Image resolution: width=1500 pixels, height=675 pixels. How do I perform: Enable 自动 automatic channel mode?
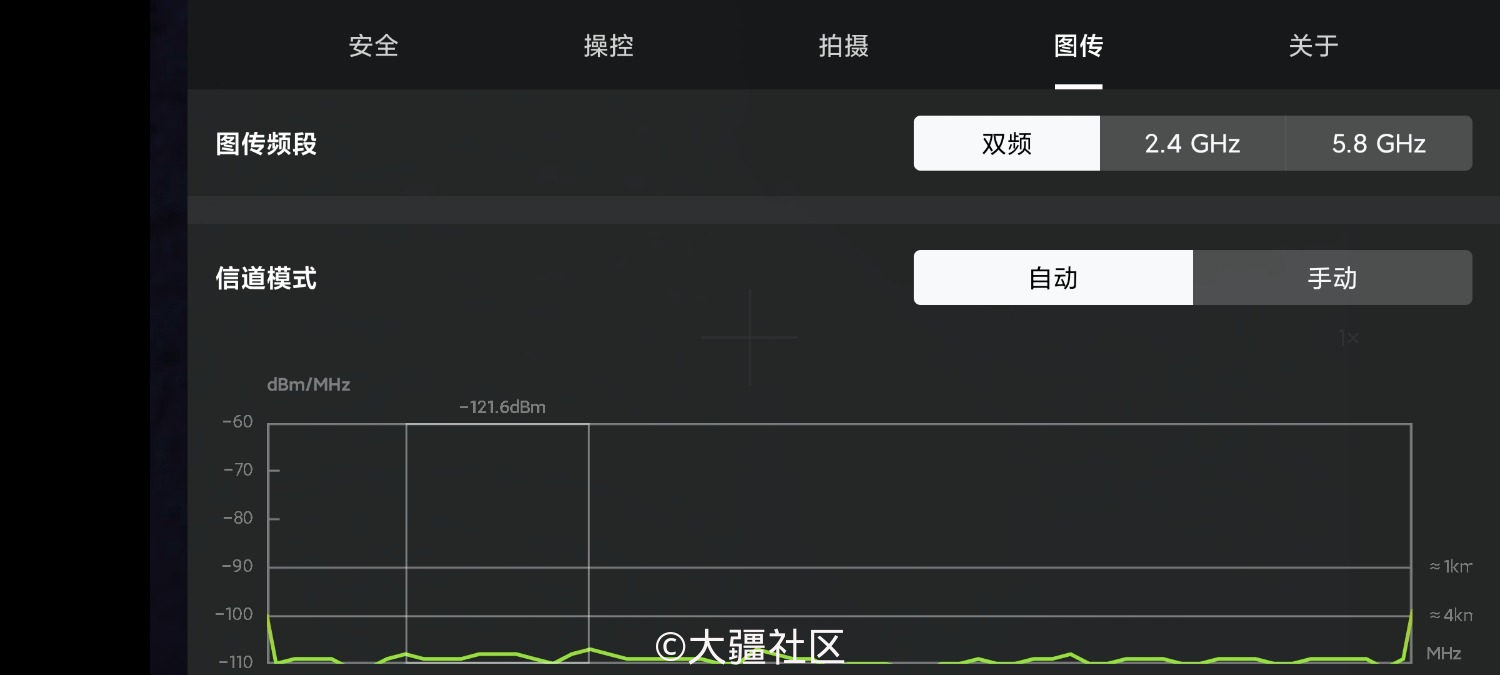[x=1053, y=278]
